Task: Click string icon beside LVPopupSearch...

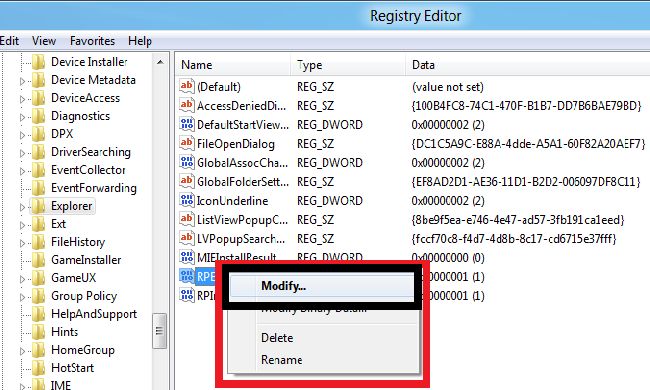Action: [187, 238]
